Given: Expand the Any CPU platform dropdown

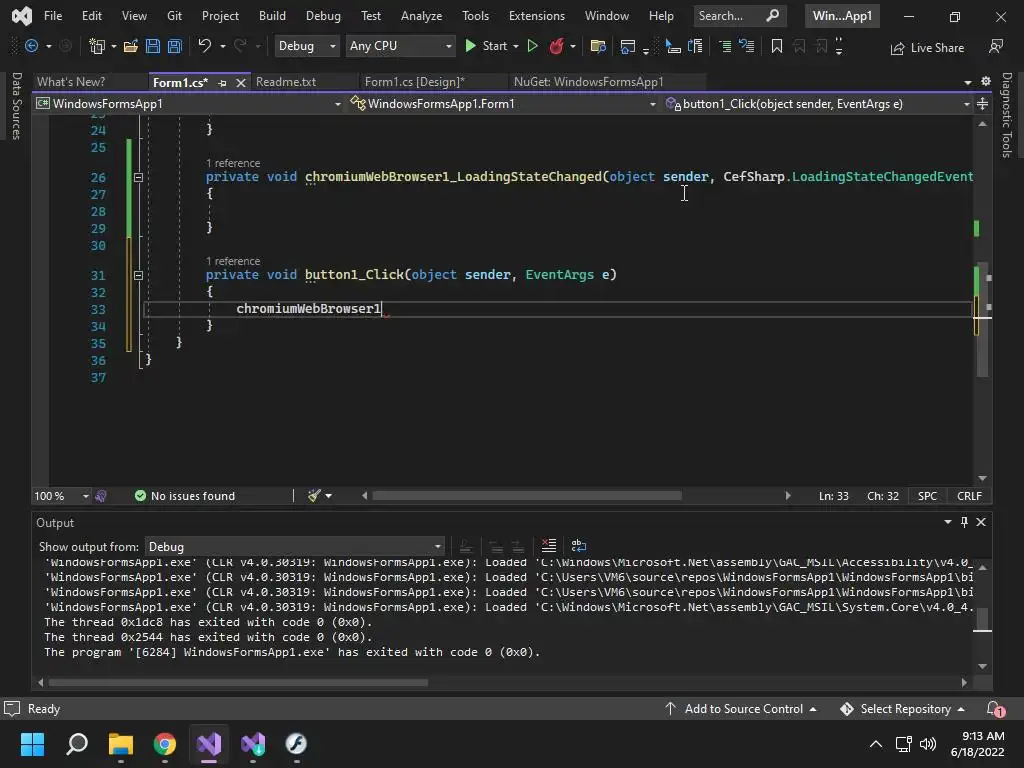Looking at the screenshot, I should [400, 46].
